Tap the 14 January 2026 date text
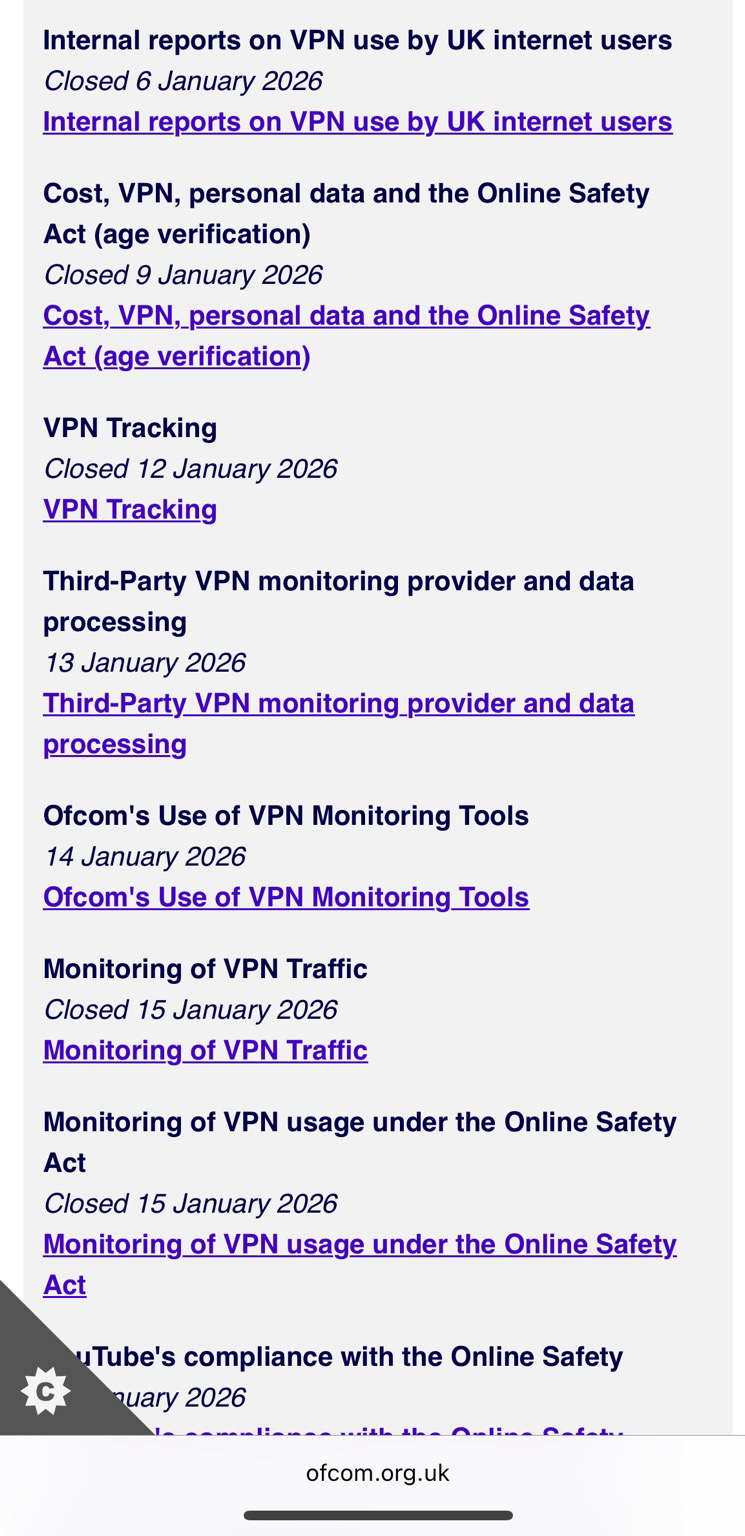 (144, 857)
